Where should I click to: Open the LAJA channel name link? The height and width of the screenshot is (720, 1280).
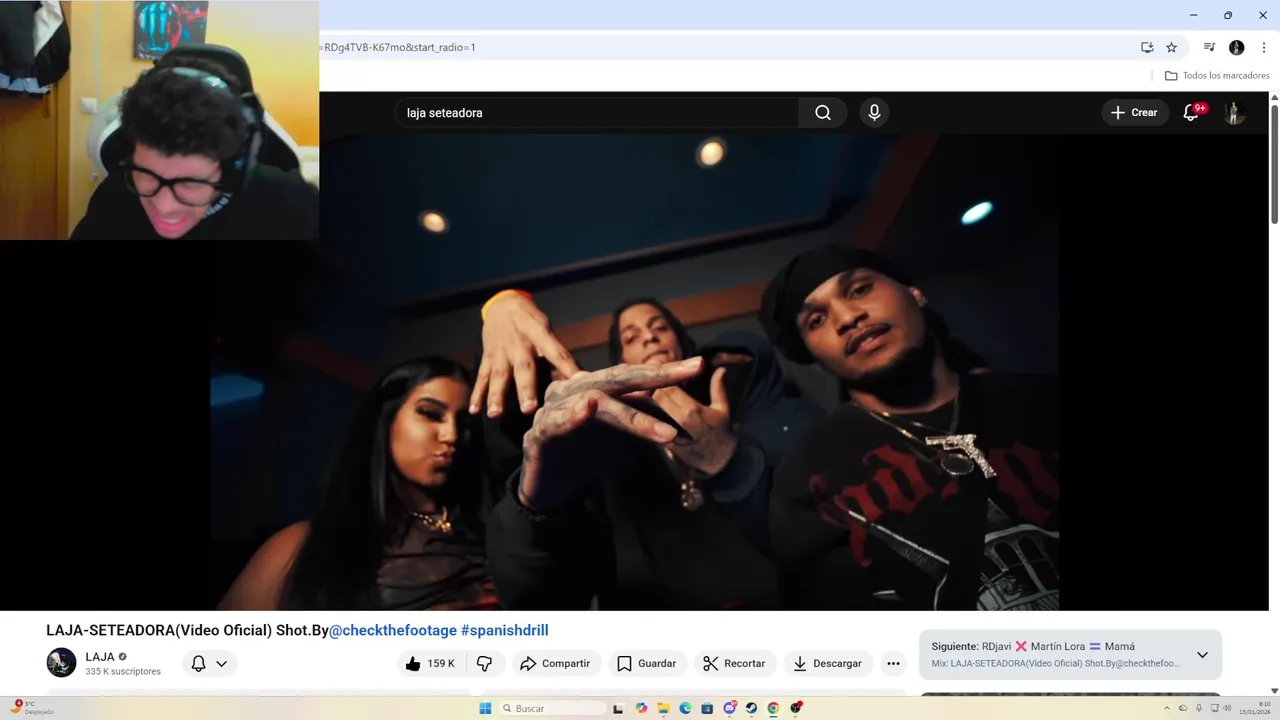click(x=100, y=657)
